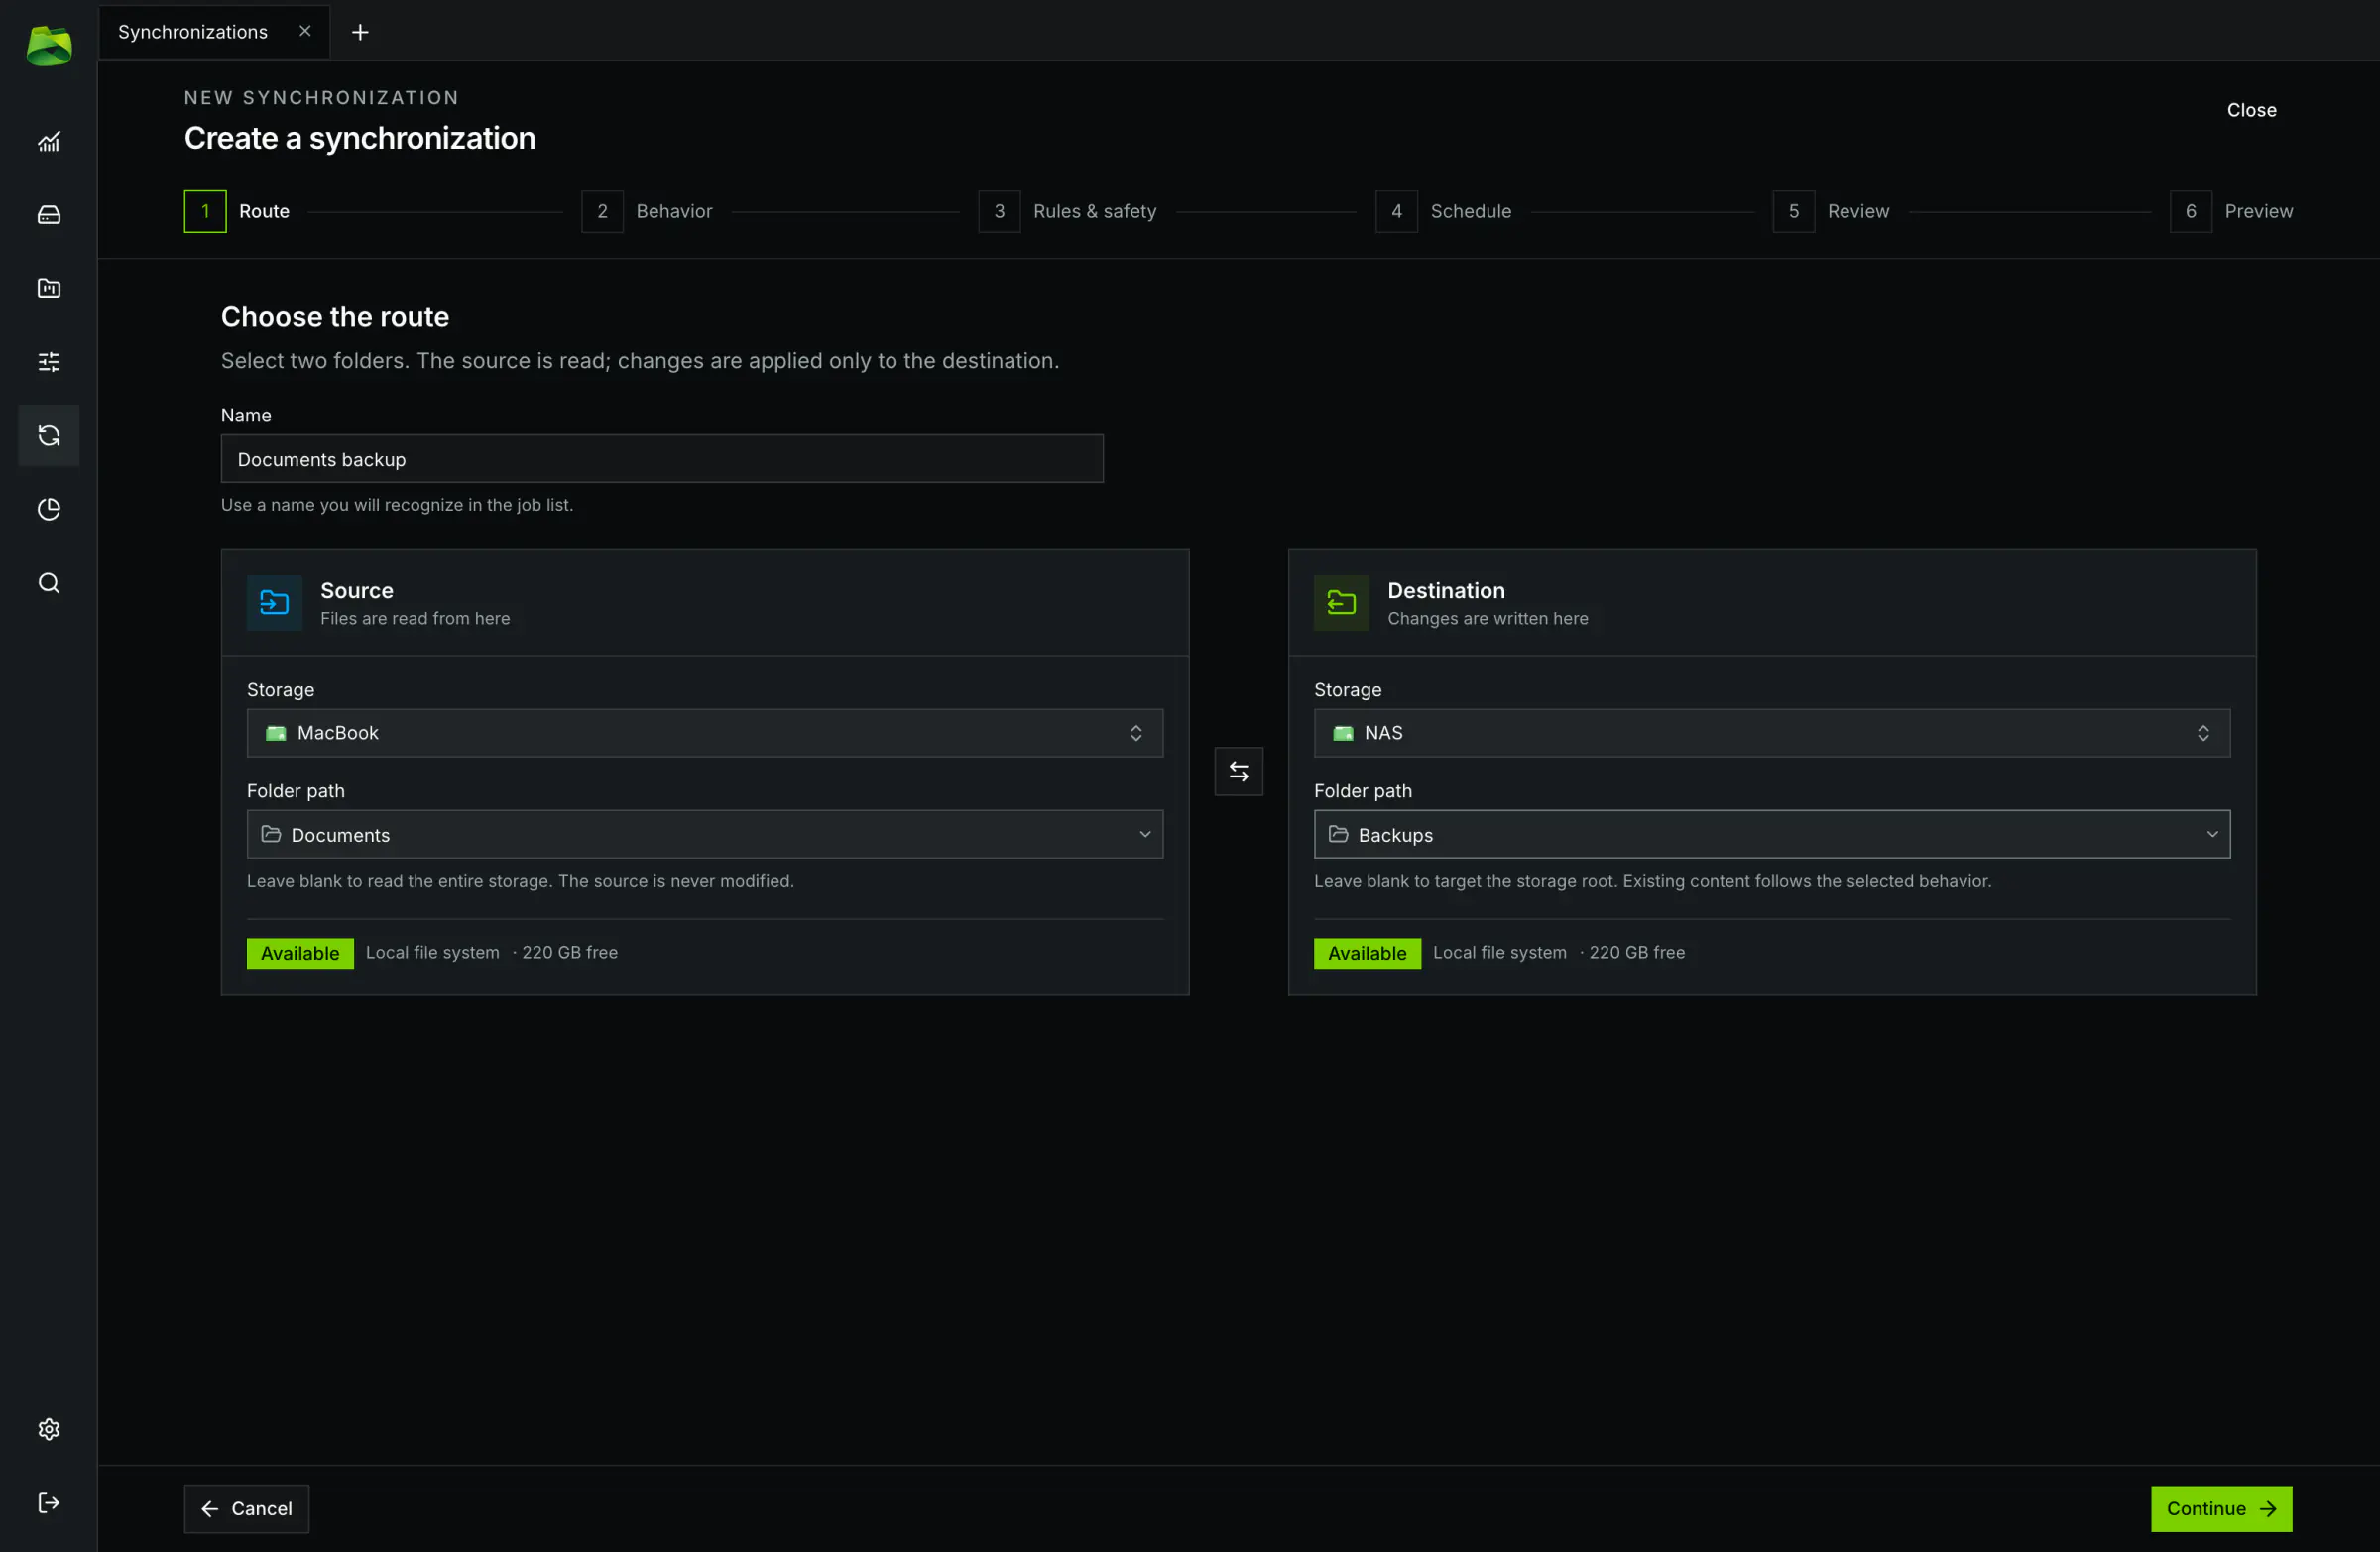Click the log out icon in the sidebar
The height and width of the screenshot is (1552, 2380).
pyautogui.click(x=49, y=1503)
